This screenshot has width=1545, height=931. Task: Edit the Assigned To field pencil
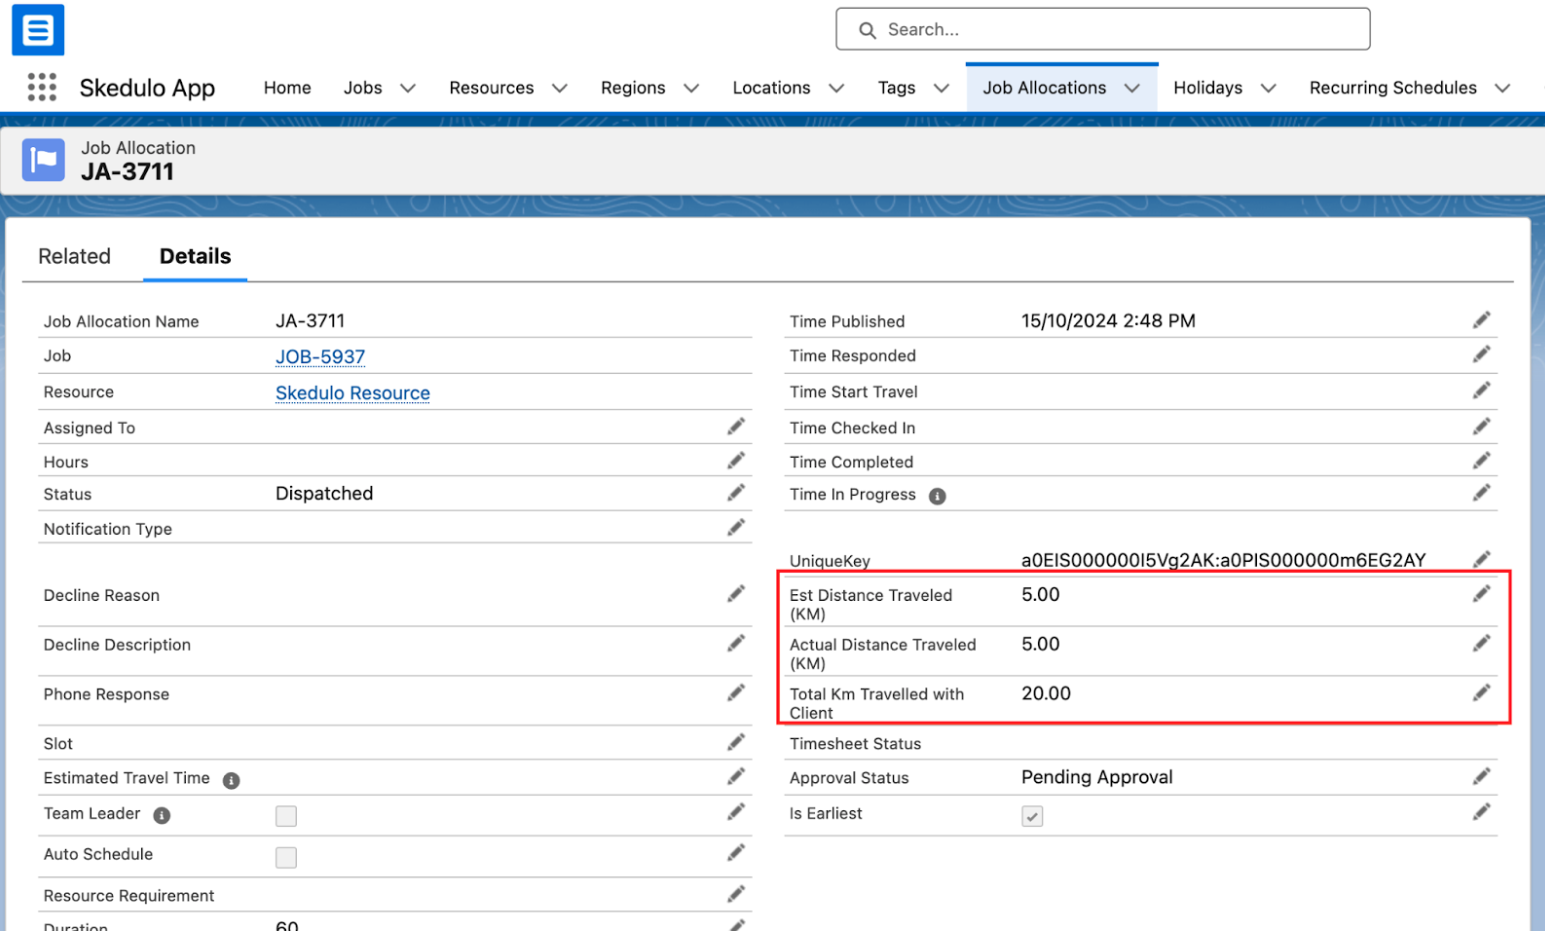tap(736, 427)
